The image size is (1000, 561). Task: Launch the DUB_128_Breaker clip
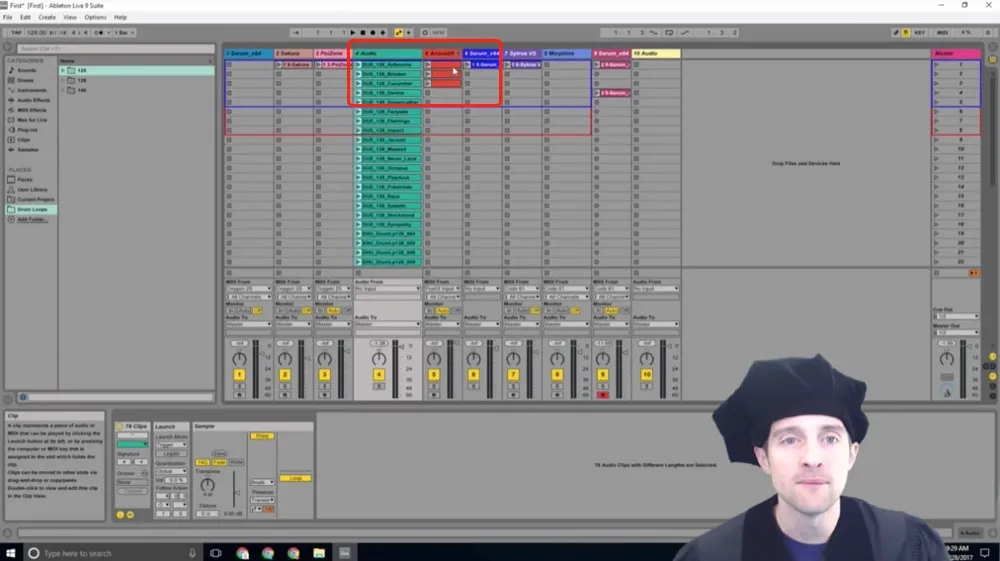pyautogui.click(x=358, y=74)
